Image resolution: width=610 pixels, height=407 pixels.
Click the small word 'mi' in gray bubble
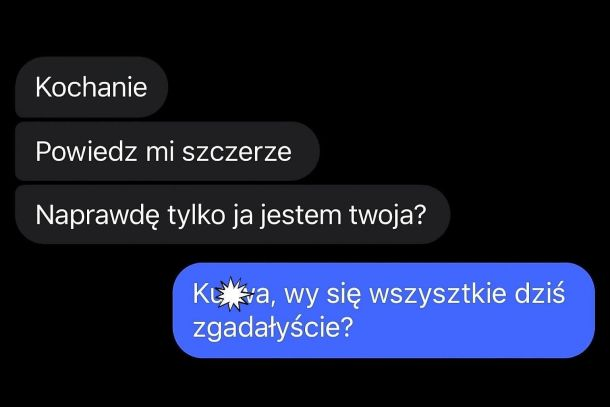click(160, 151)
